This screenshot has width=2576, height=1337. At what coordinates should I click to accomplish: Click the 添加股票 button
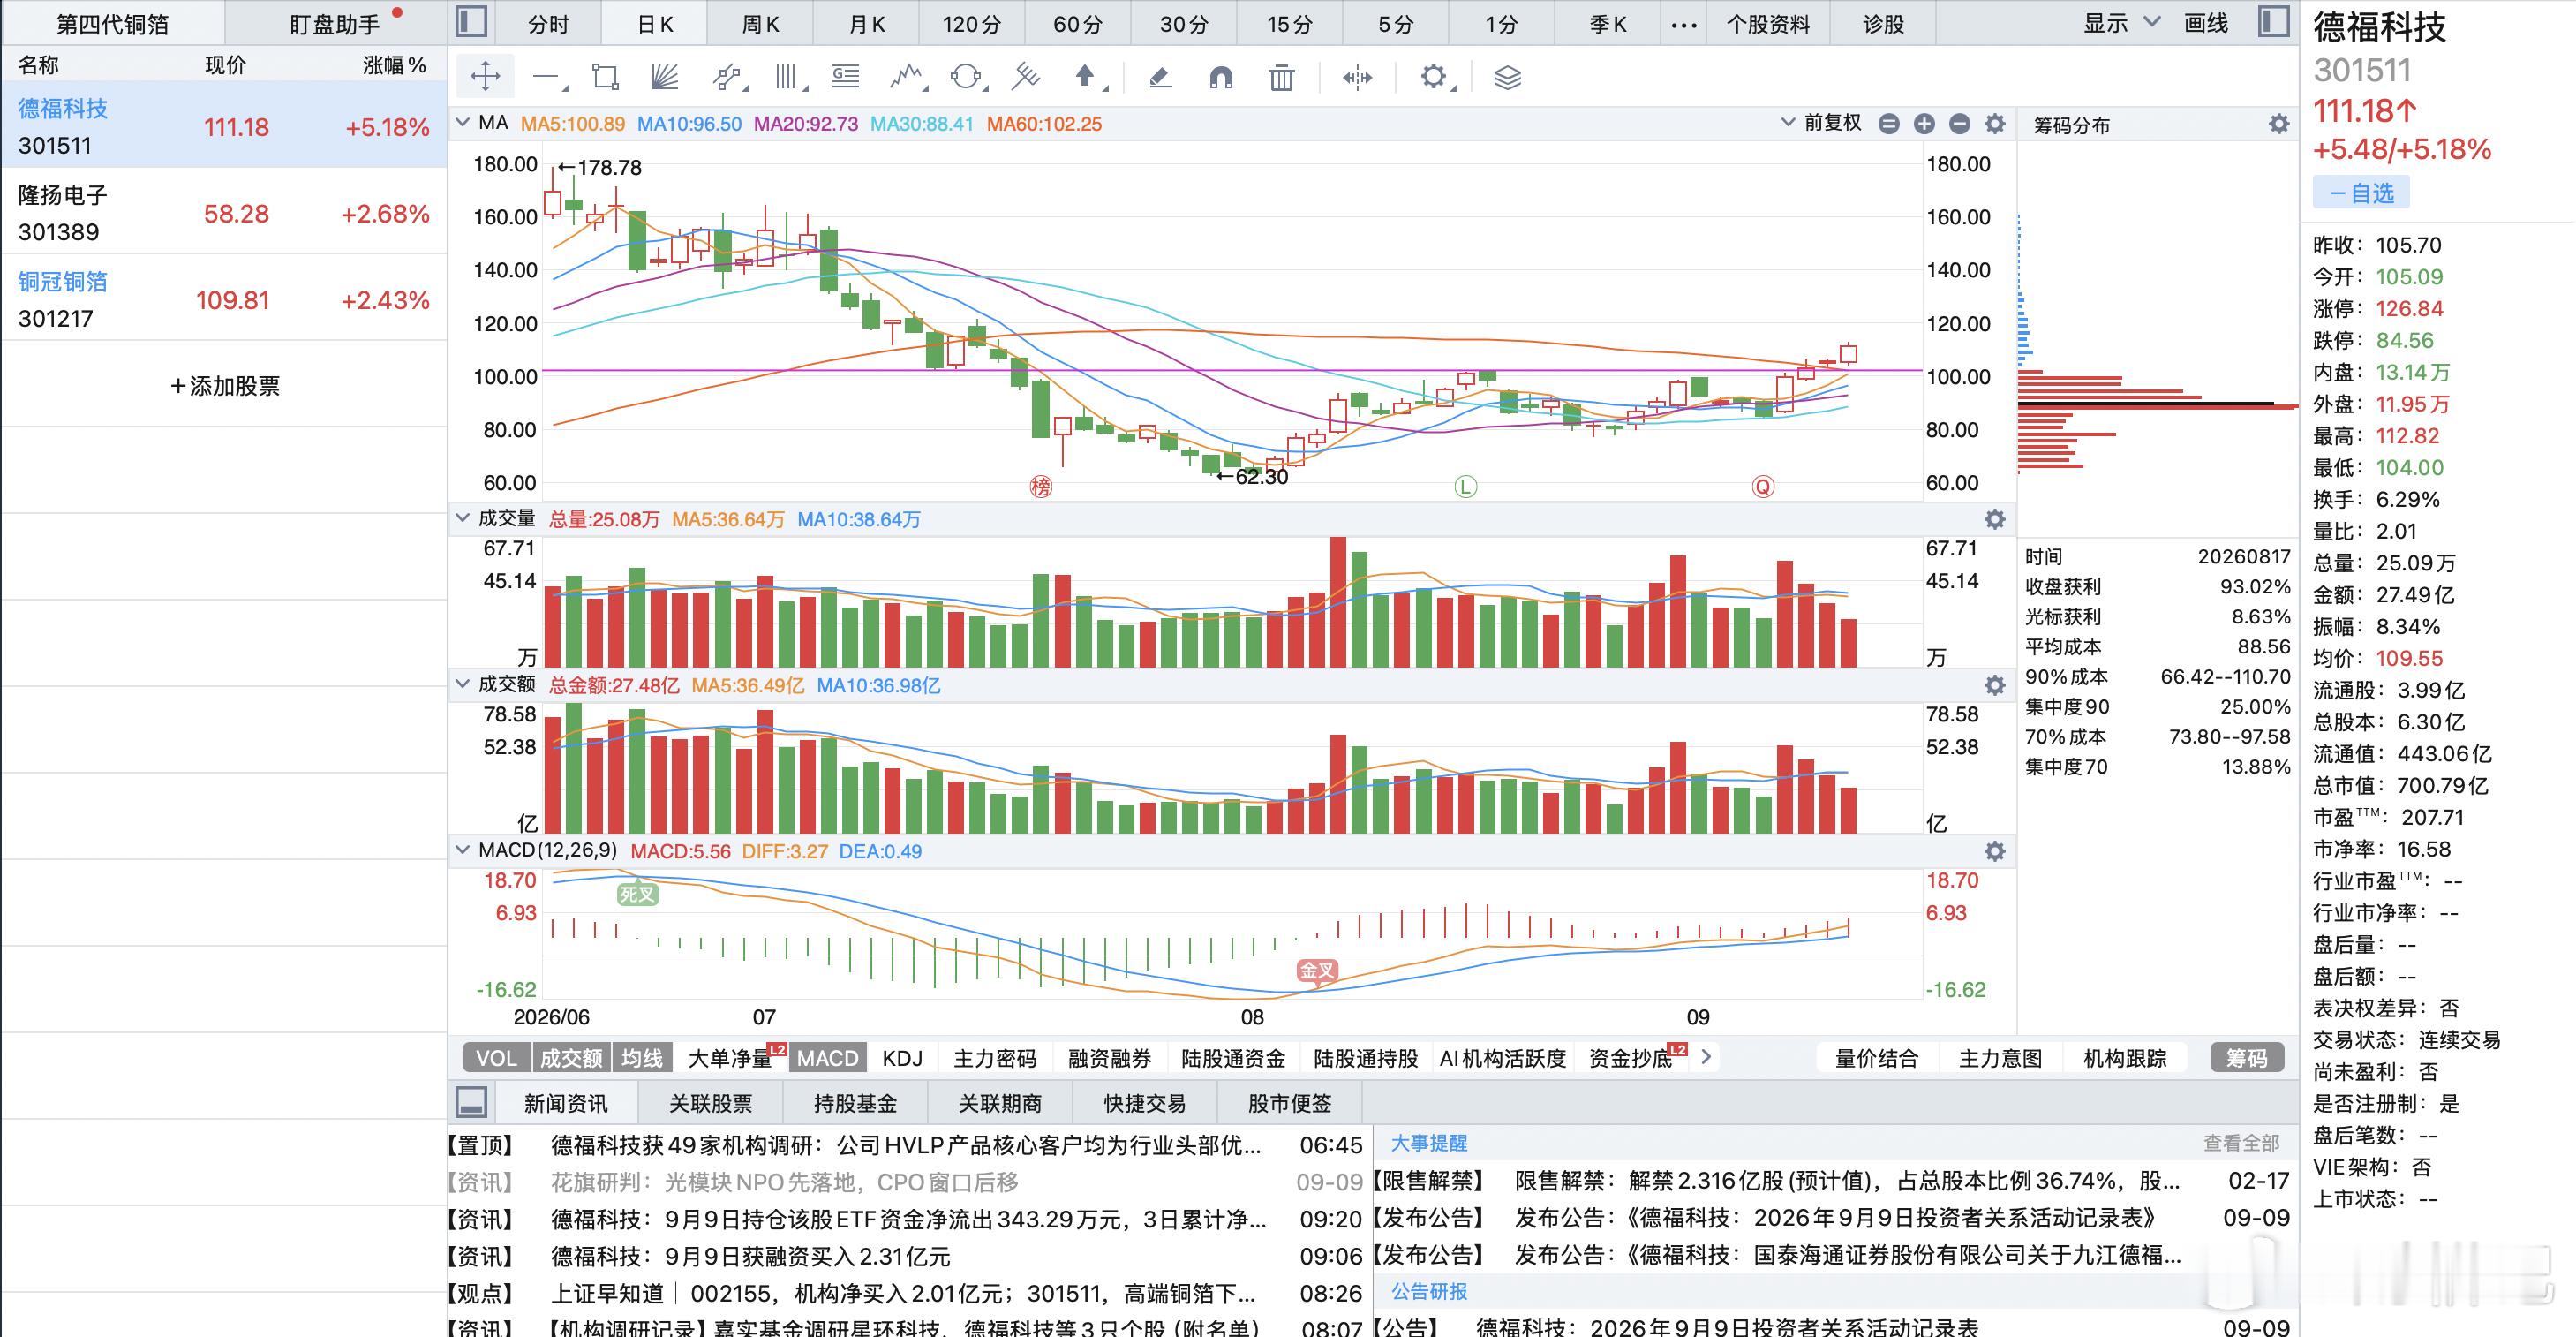click(x=225, y=386)
